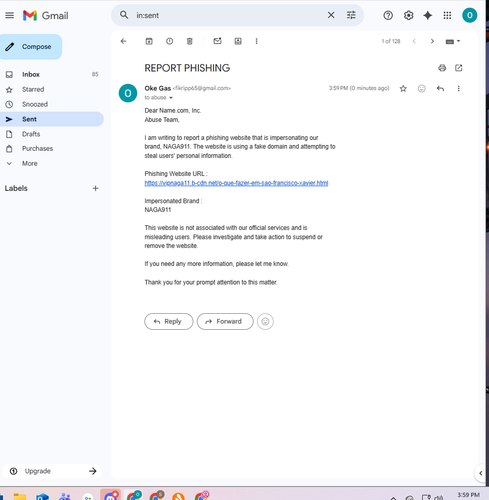Open Outlook from taskbar
Screen dimensions: 489x500
click(x=43, y=497)
